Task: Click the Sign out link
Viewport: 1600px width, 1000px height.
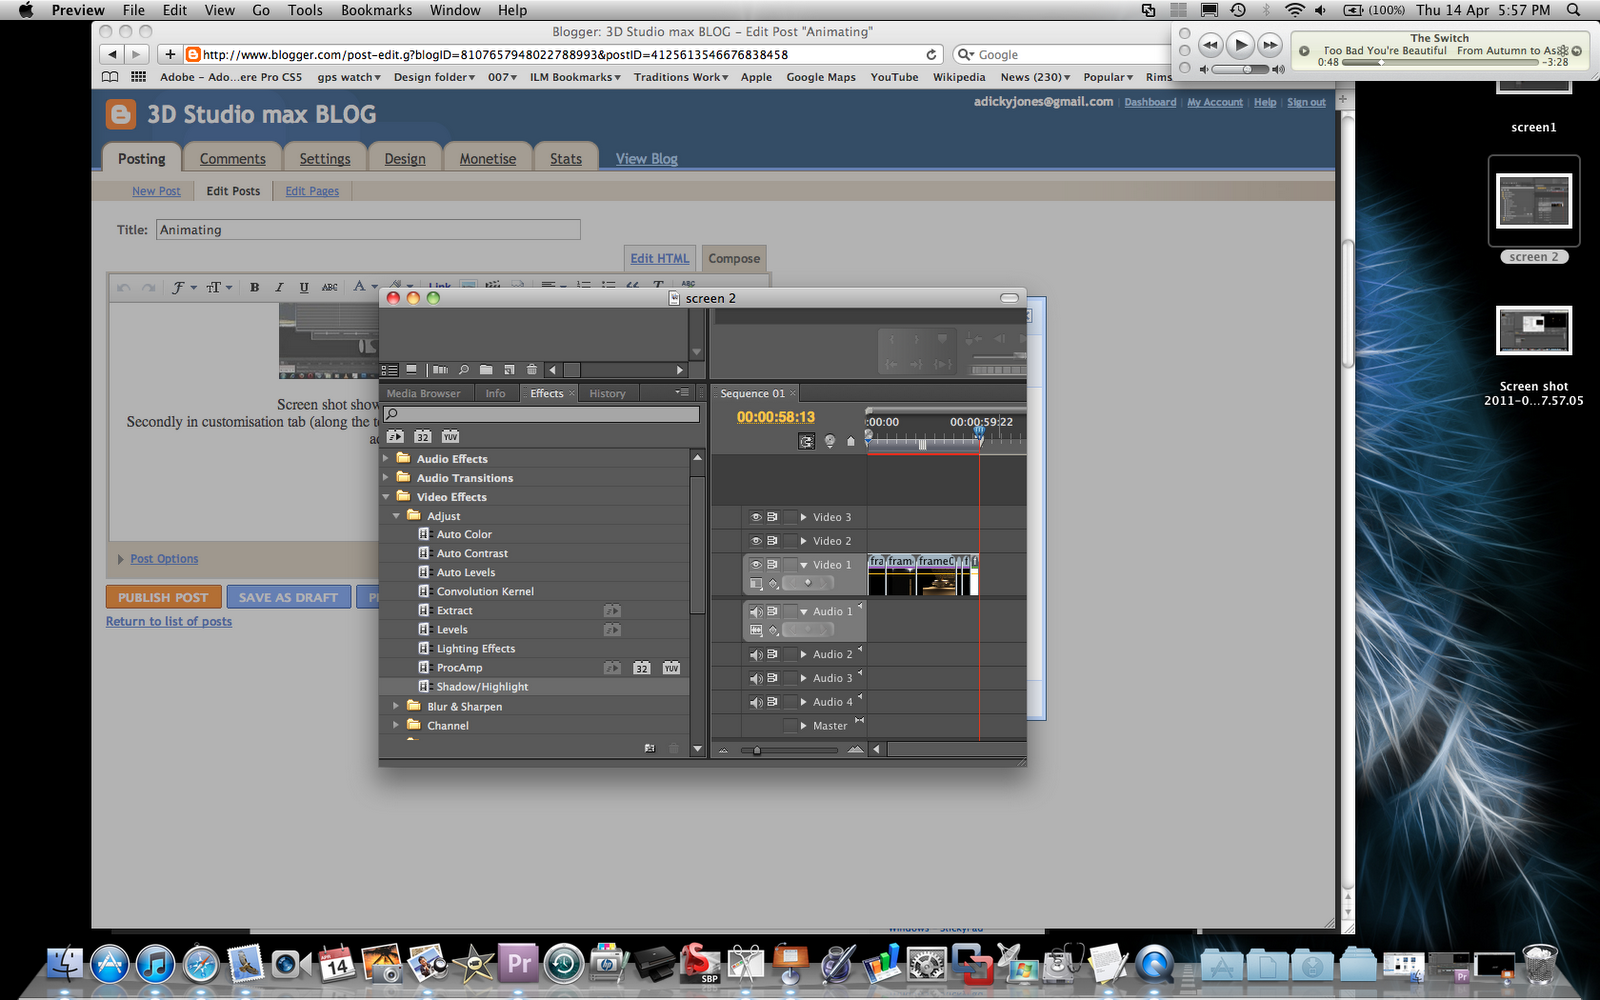Action: (1306, 102)
